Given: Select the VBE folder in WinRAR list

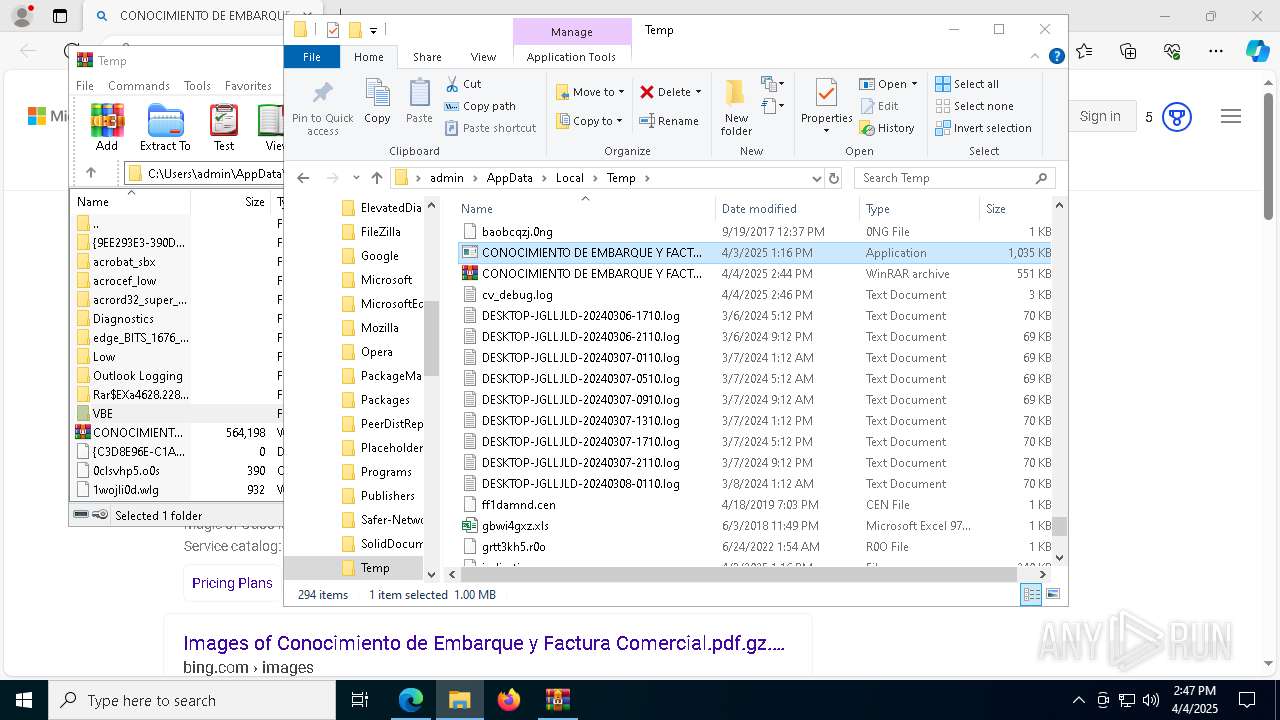Looking at the screenshot, I should point(176,414).
